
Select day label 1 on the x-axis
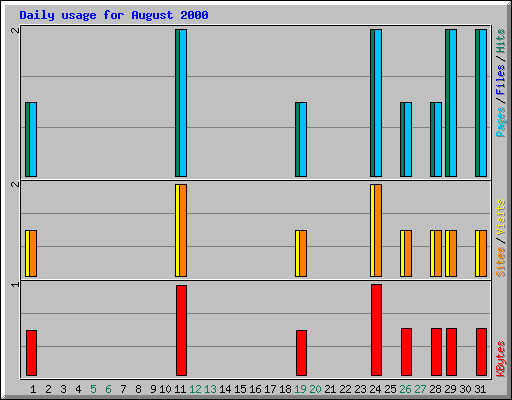coord(33,389)
